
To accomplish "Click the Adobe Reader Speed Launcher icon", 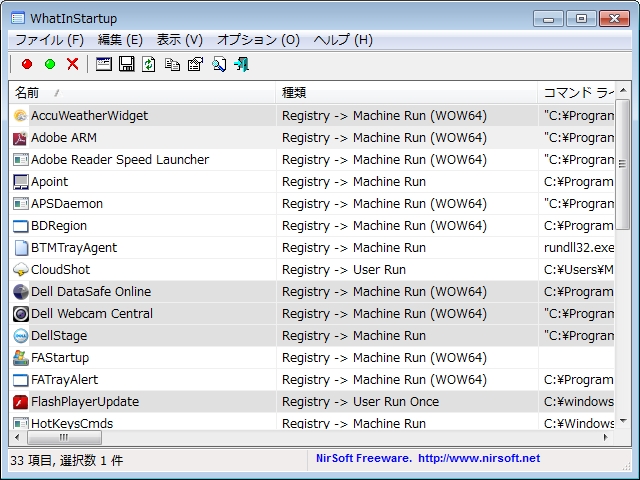I will pyautogui.click(x=20, y=160).
